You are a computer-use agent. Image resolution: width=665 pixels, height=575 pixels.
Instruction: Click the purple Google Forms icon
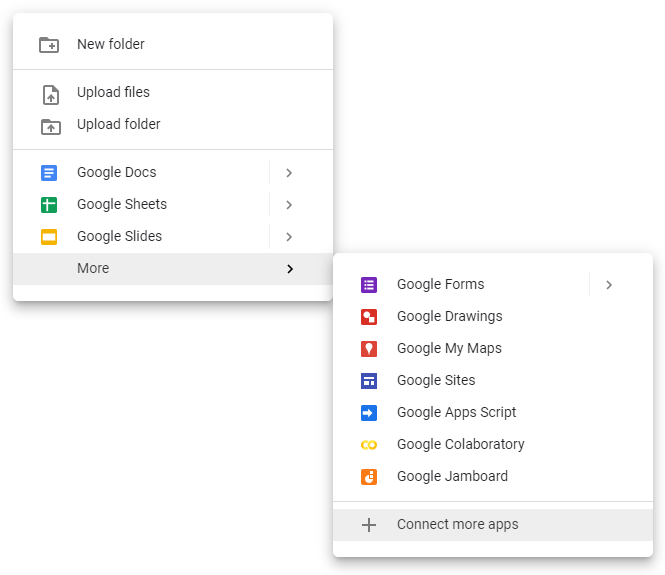[x=369, y=285]
